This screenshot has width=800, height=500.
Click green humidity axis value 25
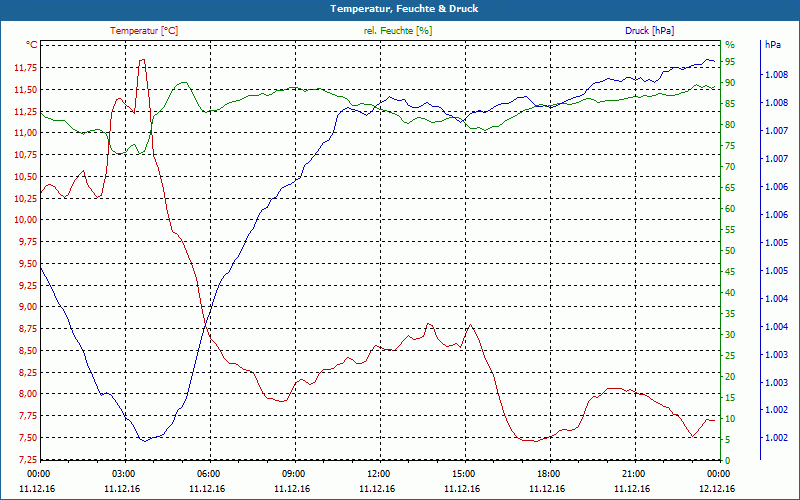(x=730, y=356)
